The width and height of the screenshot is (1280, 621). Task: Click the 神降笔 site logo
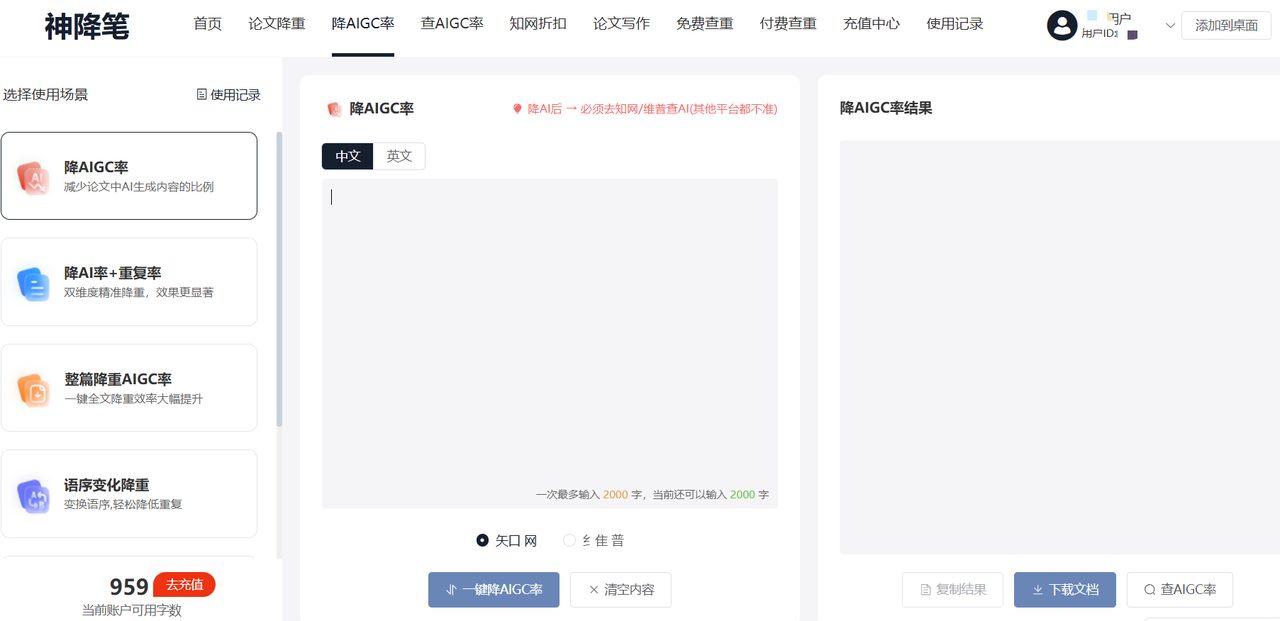pyautogui.click(x=87, y=26)
